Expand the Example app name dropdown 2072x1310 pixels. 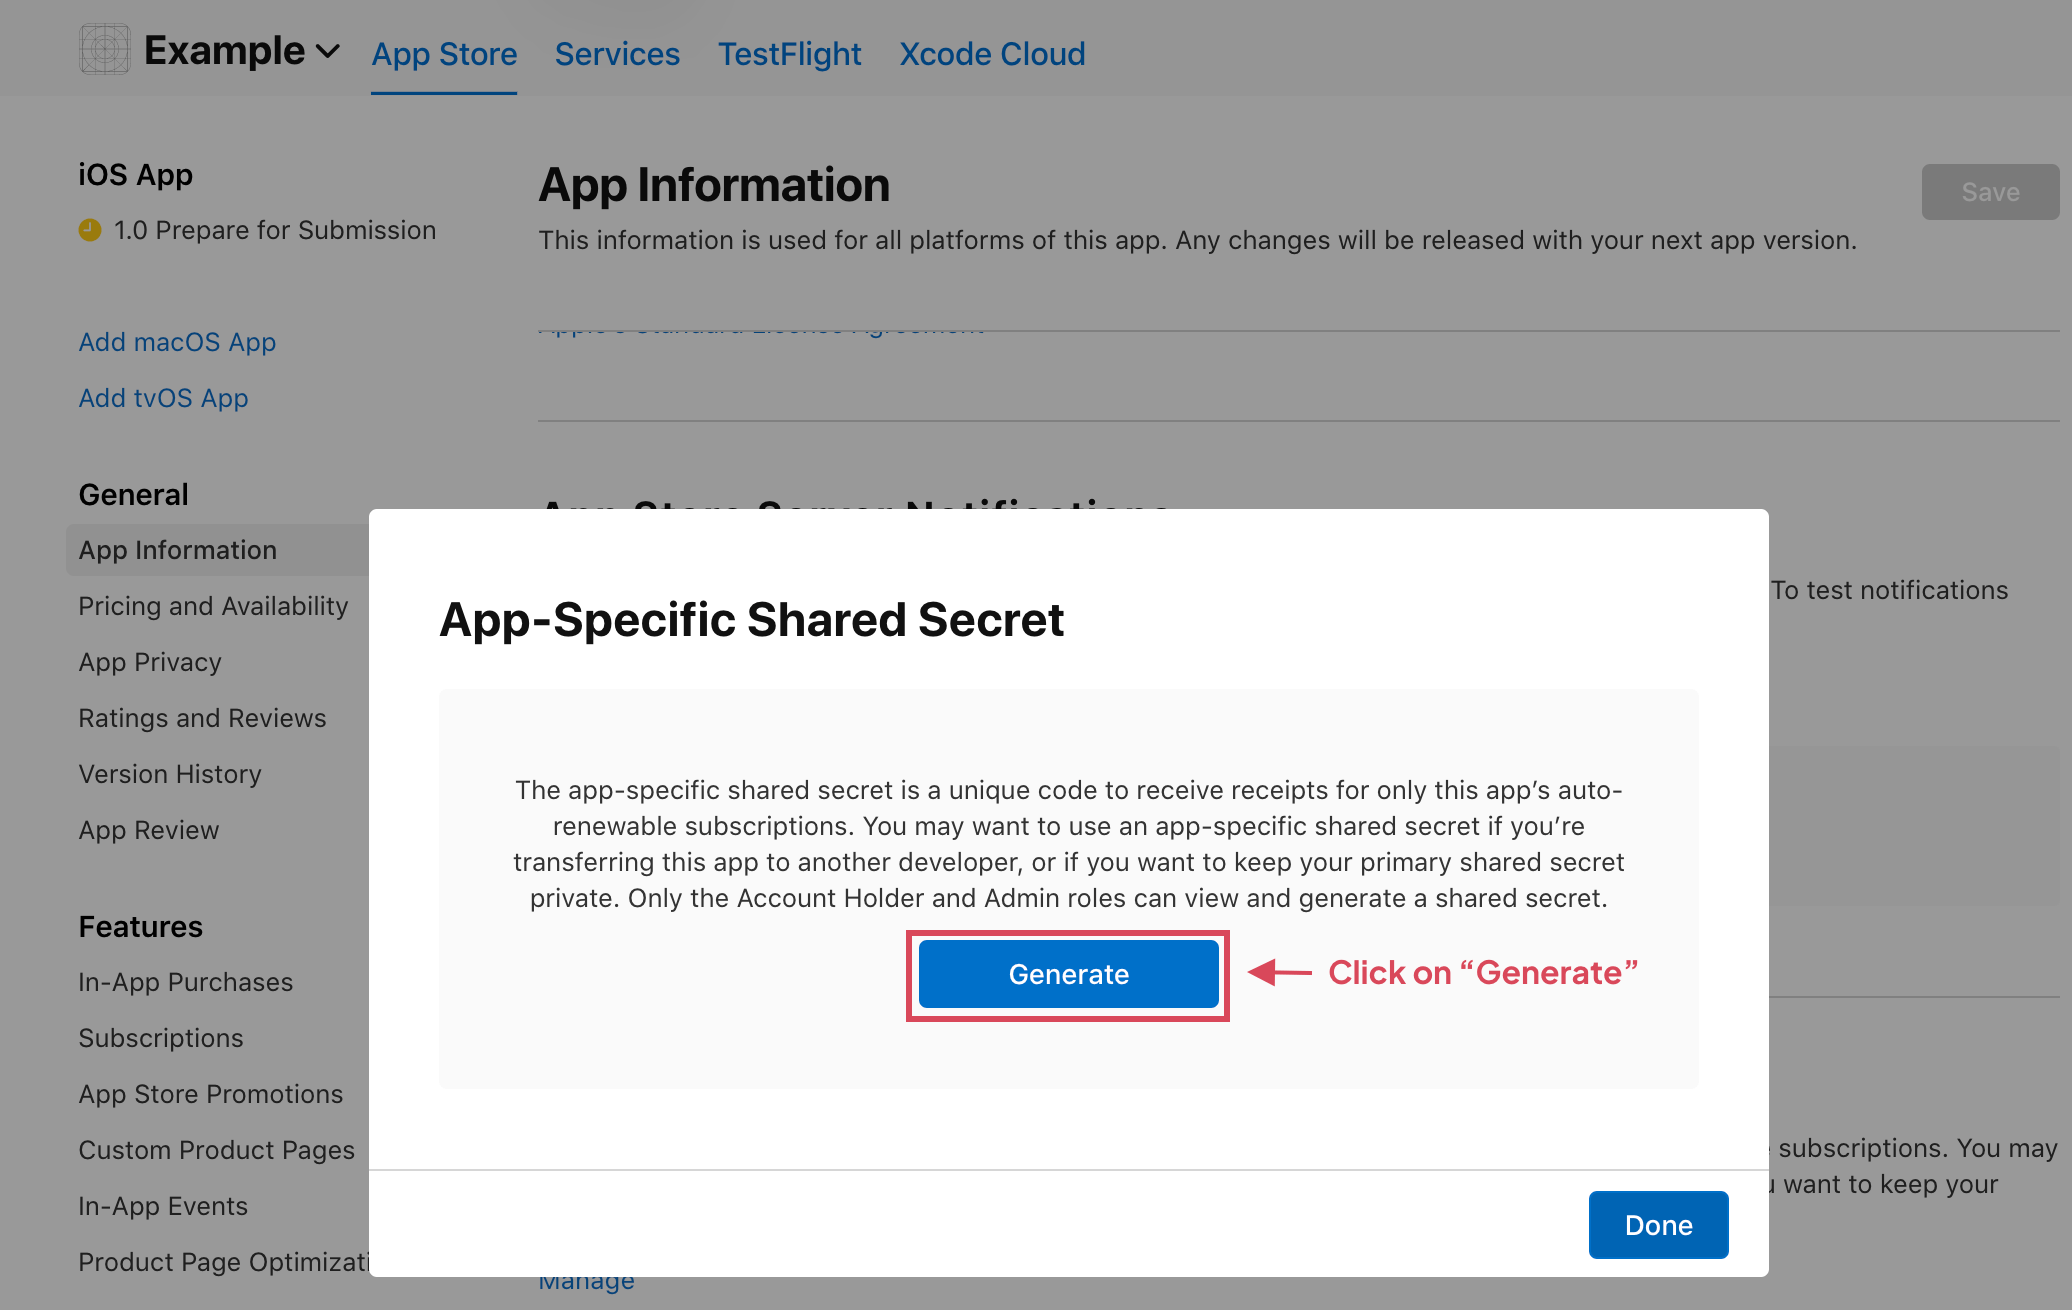click(327, 51)
